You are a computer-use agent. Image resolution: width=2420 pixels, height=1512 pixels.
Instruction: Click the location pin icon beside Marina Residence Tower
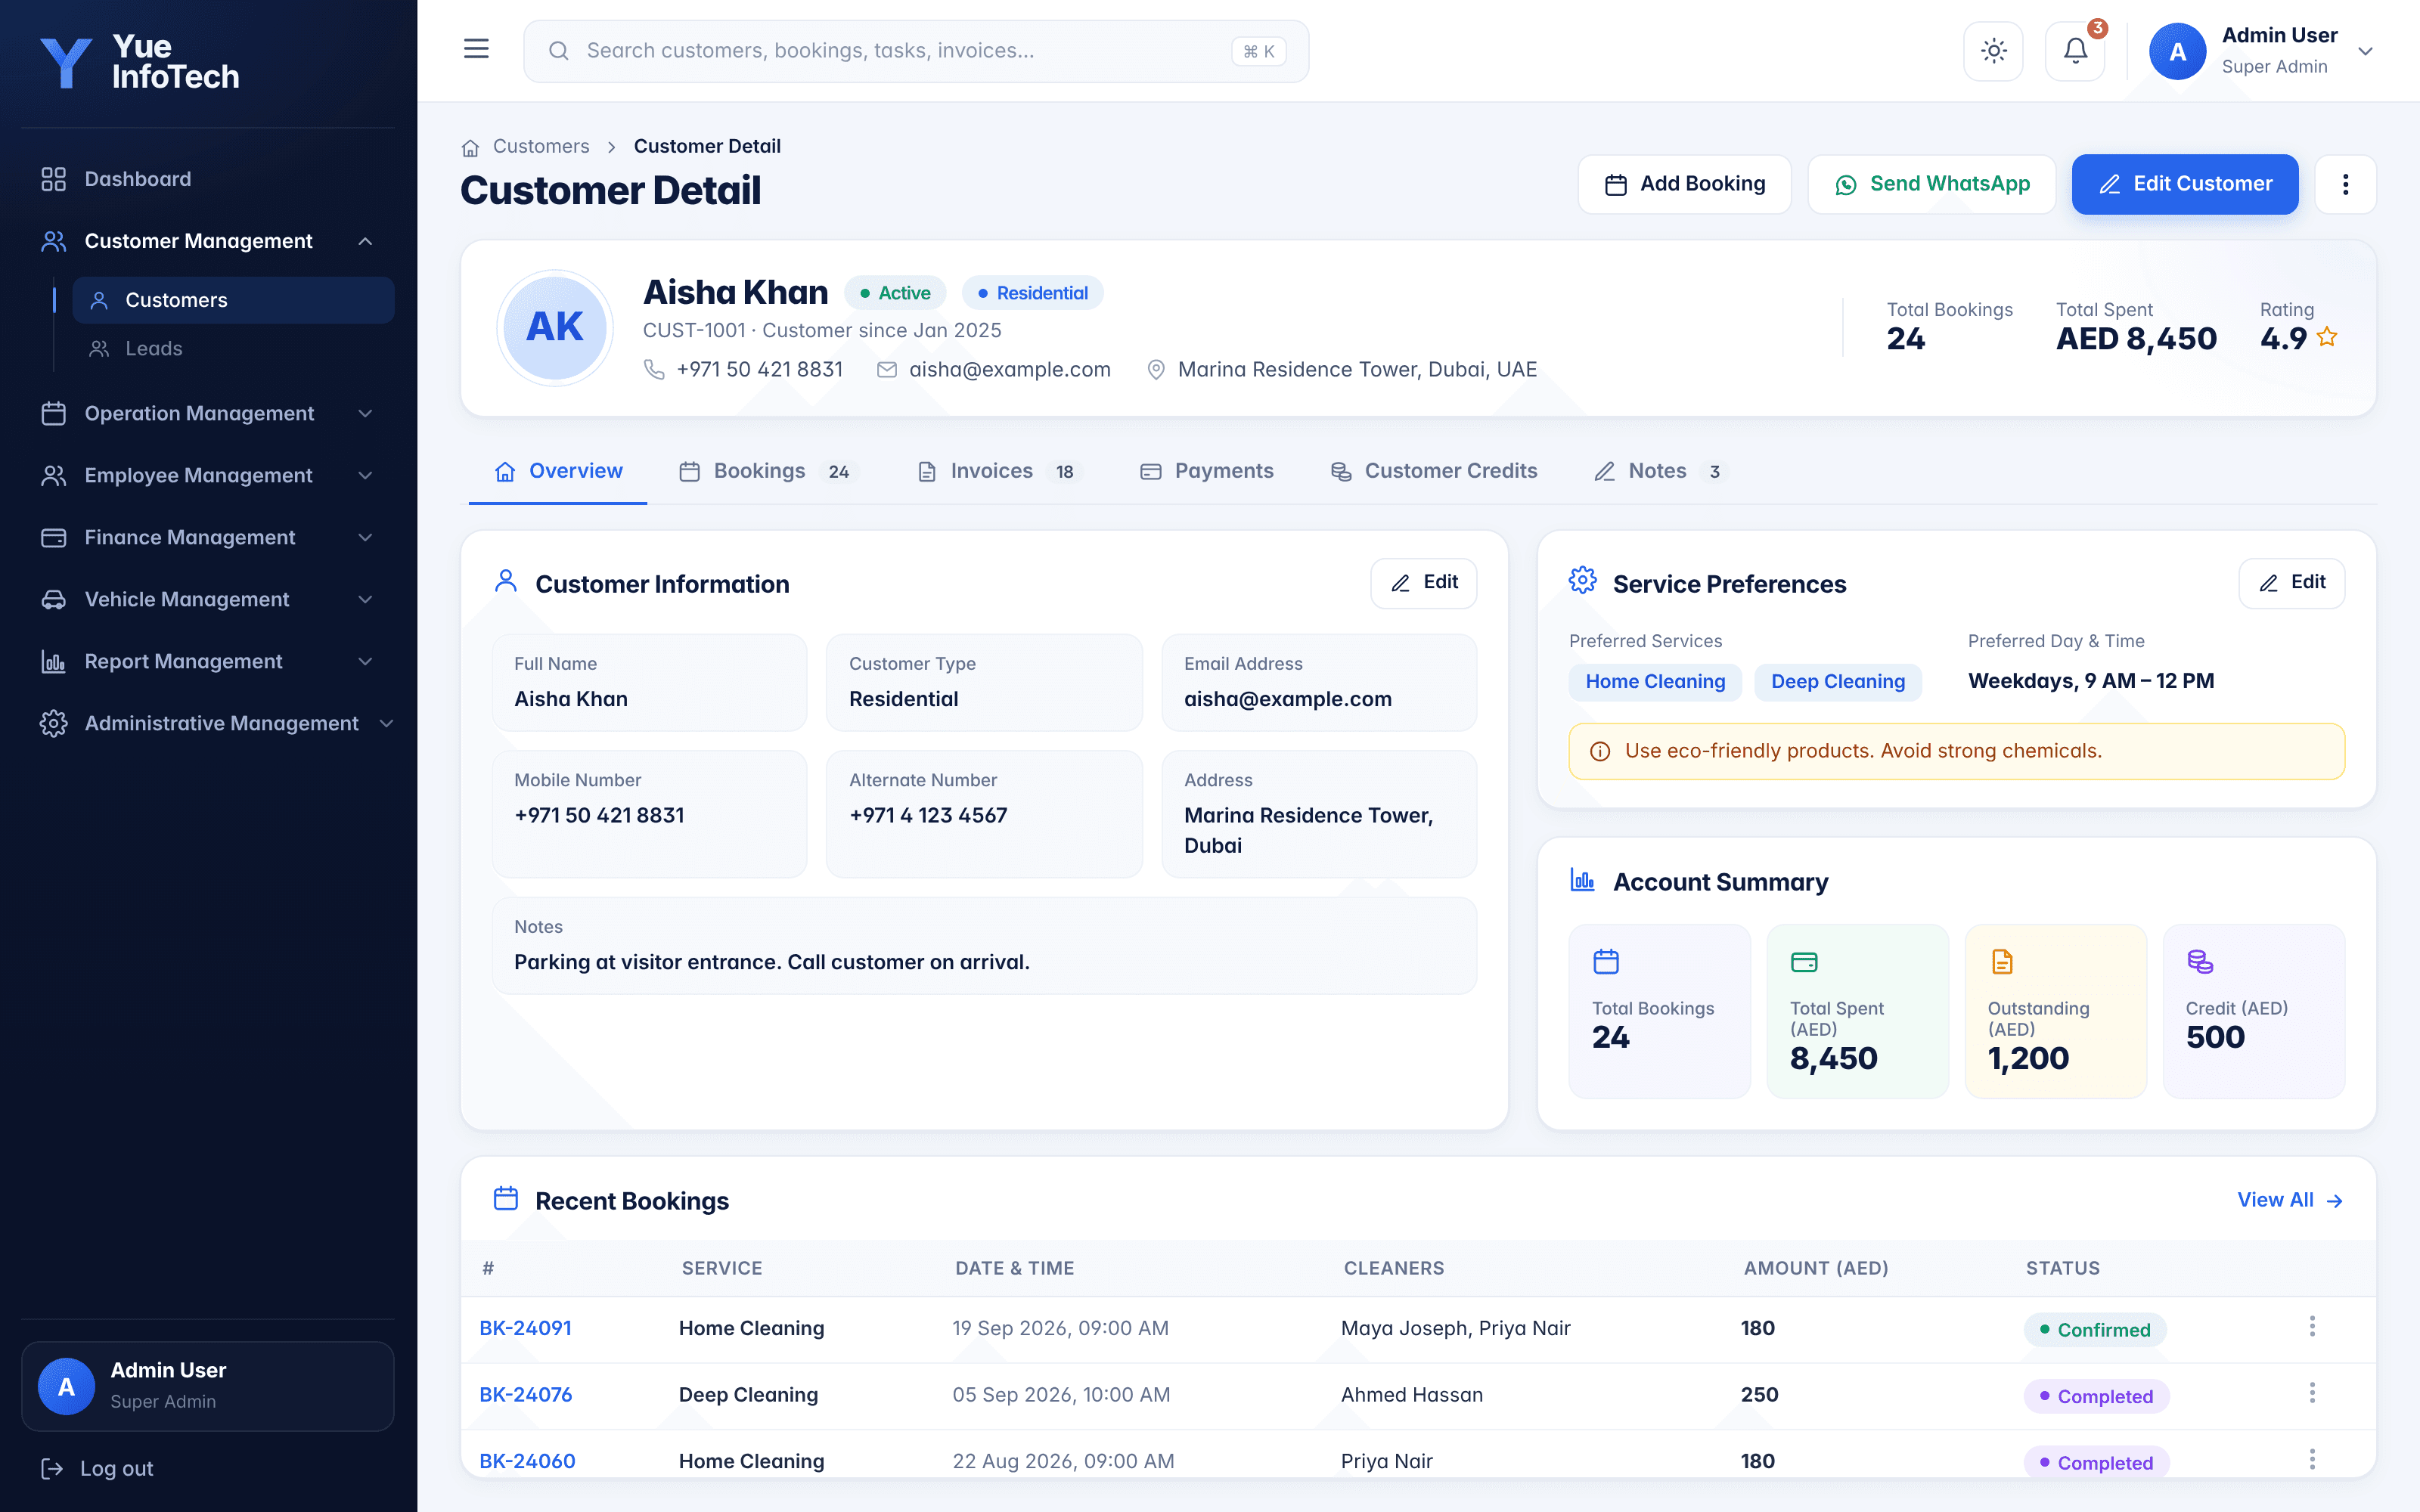coord(1156,370)
